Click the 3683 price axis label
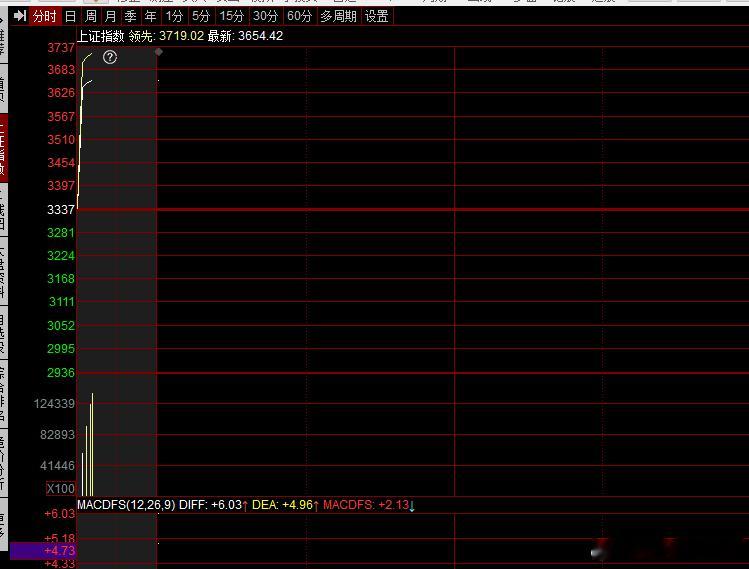 61,69
